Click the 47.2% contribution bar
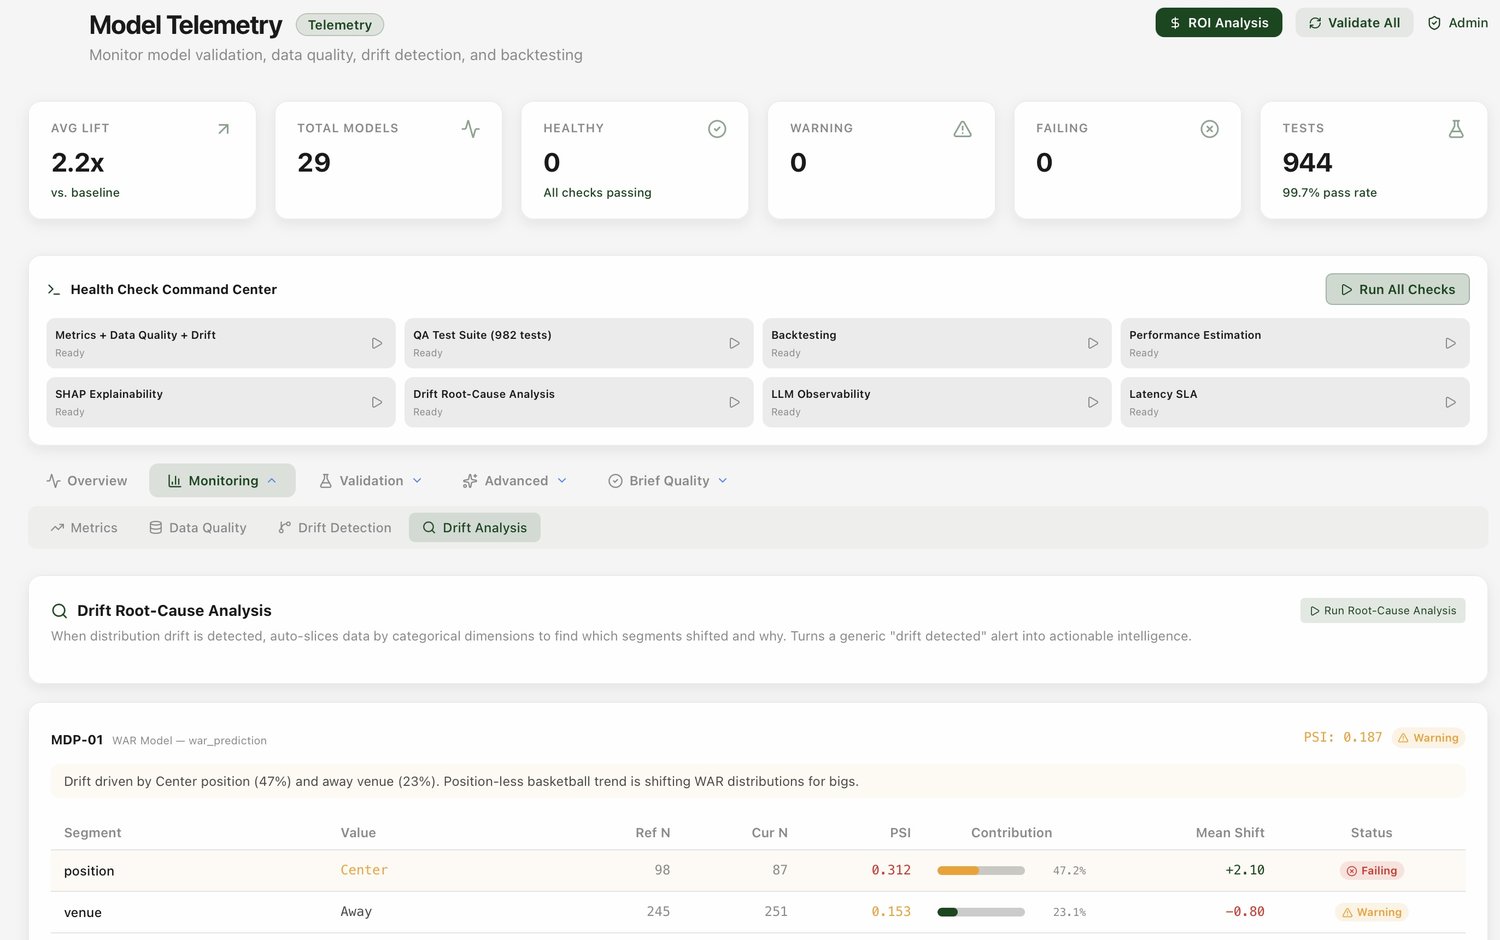The height and width of the screenshot is (940, 1500). pyautogui.click(x=981, y=871)
